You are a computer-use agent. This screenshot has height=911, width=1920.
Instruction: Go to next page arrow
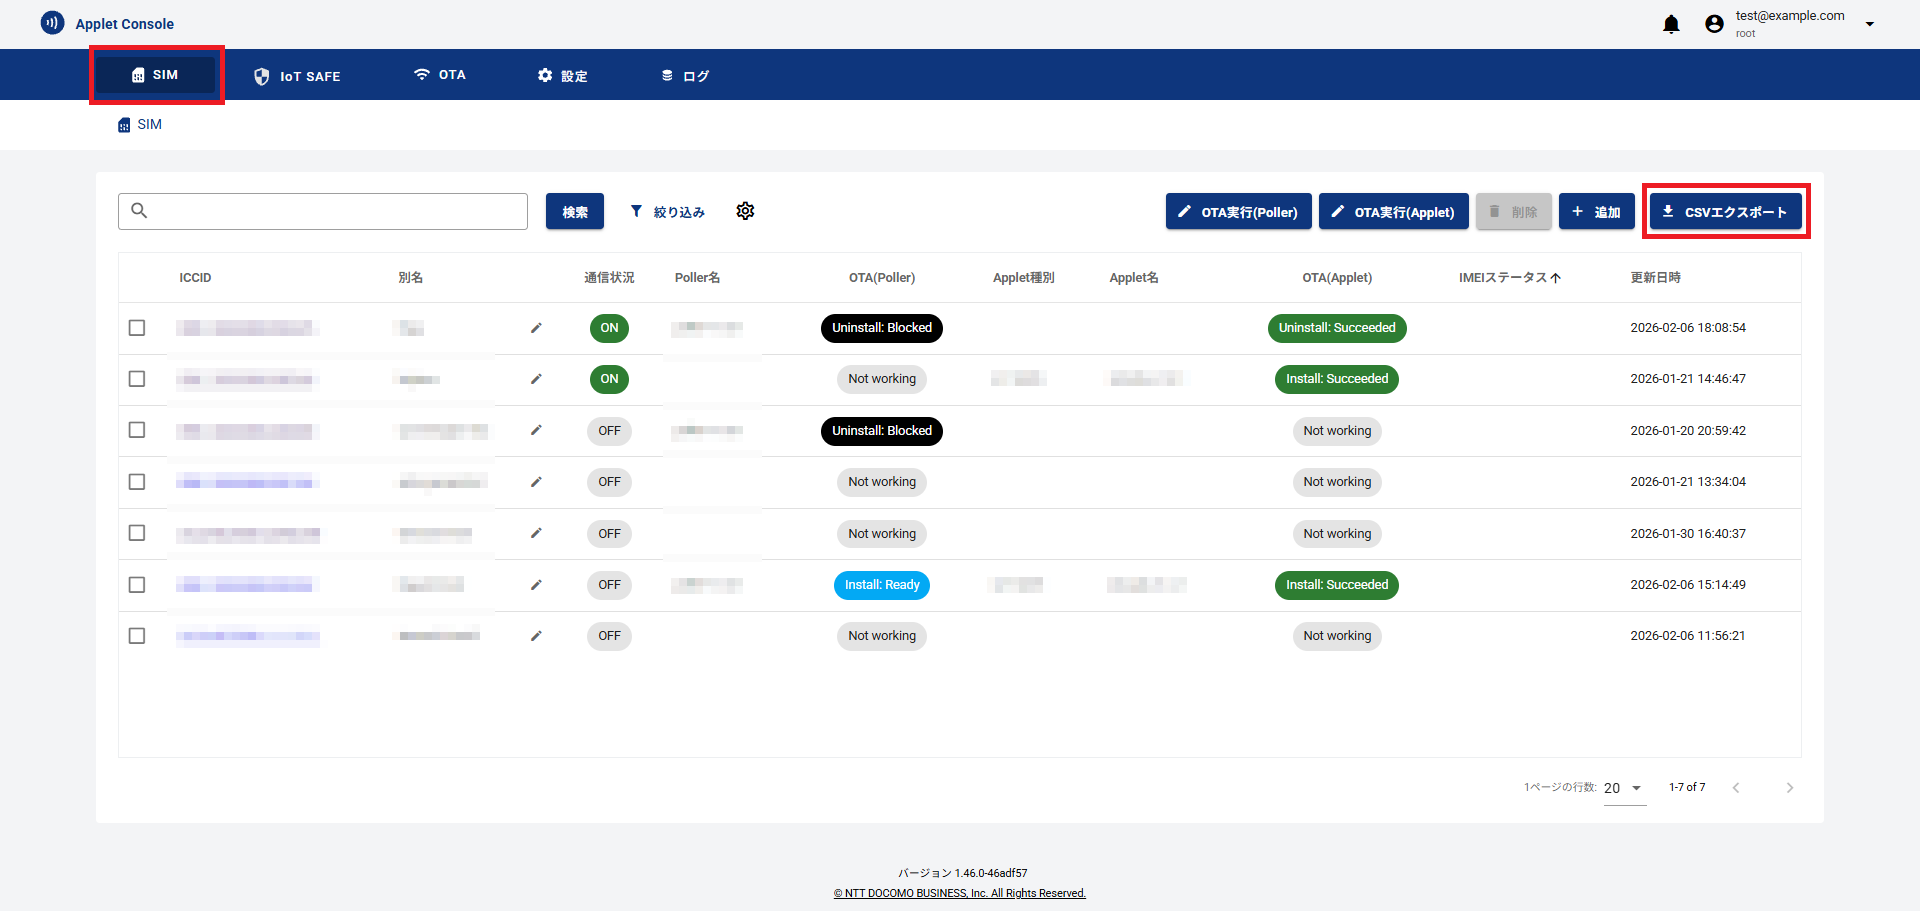point(1789,788)
